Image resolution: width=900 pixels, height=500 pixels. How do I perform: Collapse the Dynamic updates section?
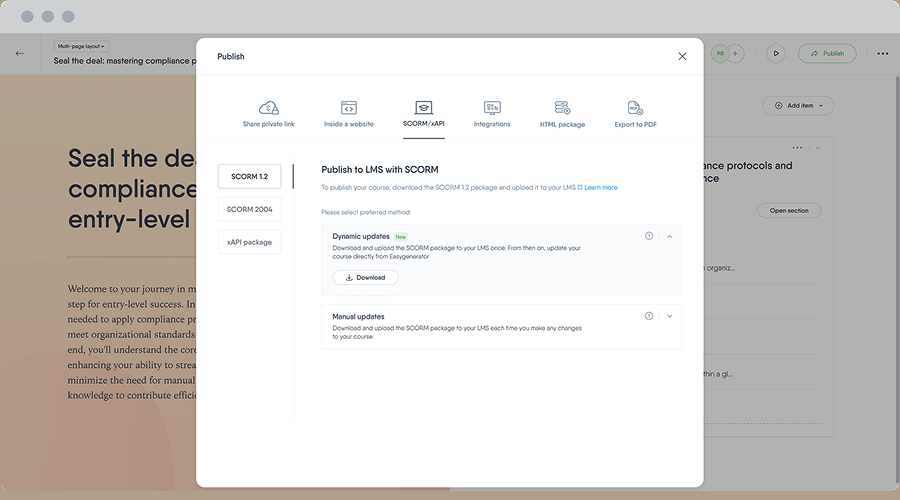(x=669, y=236)
